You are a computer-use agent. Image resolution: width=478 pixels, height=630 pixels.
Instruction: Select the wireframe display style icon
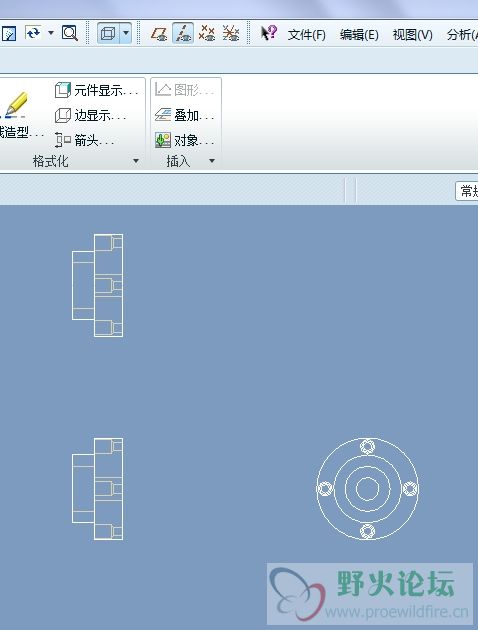click(108, 33)
